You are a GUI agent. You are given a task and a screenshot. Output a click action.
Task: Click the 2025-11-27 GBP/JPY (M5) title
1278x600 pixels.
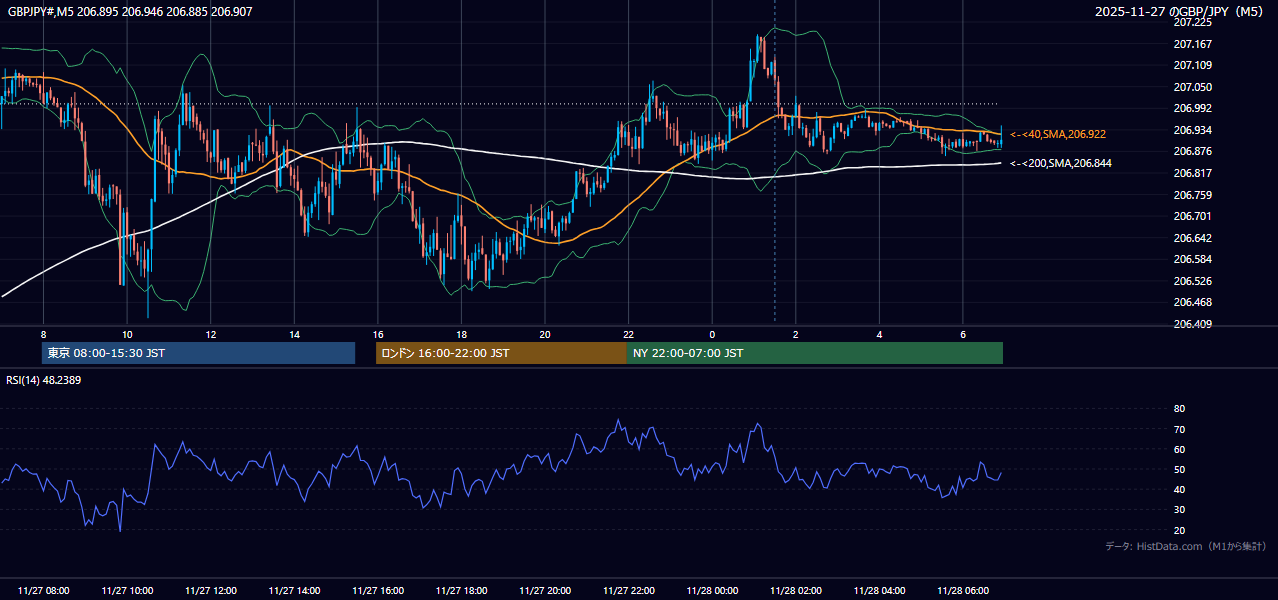[x=1179, y=12]
